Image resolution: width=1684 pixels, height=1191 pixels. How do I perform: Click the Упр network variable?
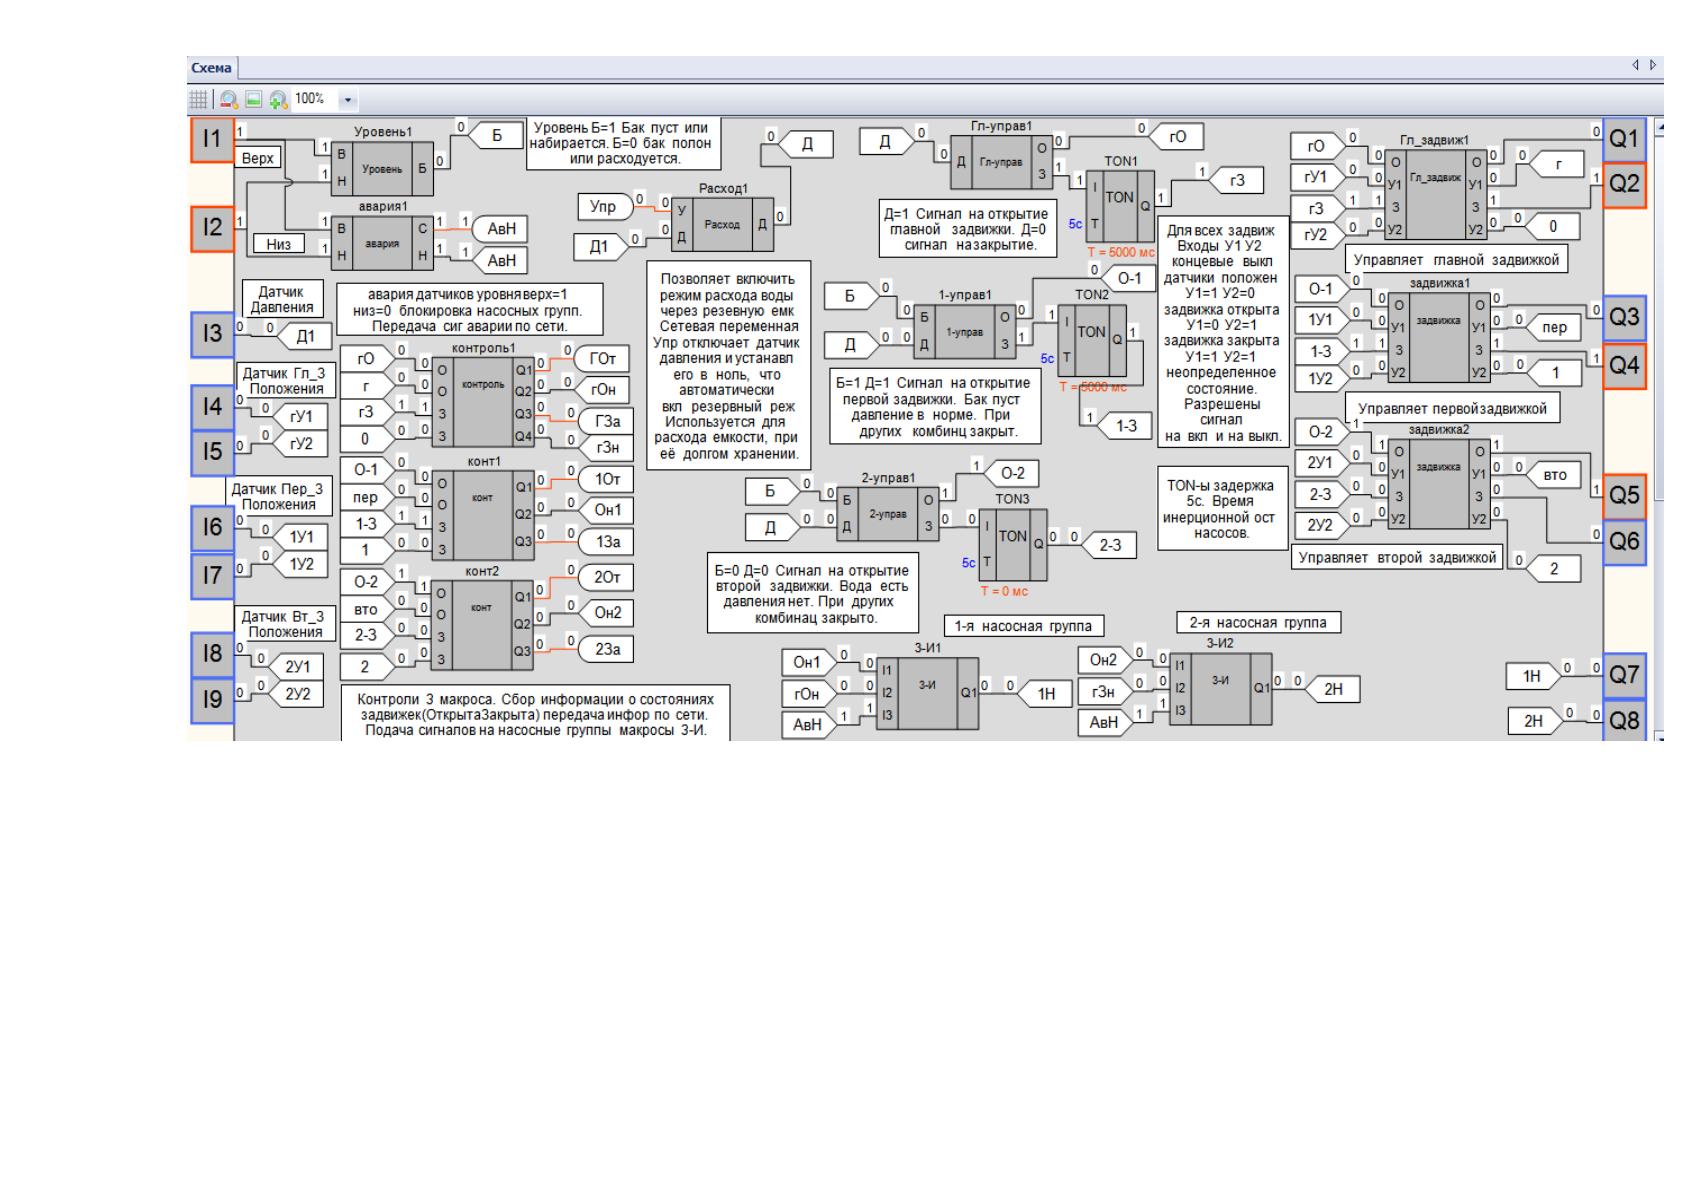pyautogui.click(x=606, y=206)
